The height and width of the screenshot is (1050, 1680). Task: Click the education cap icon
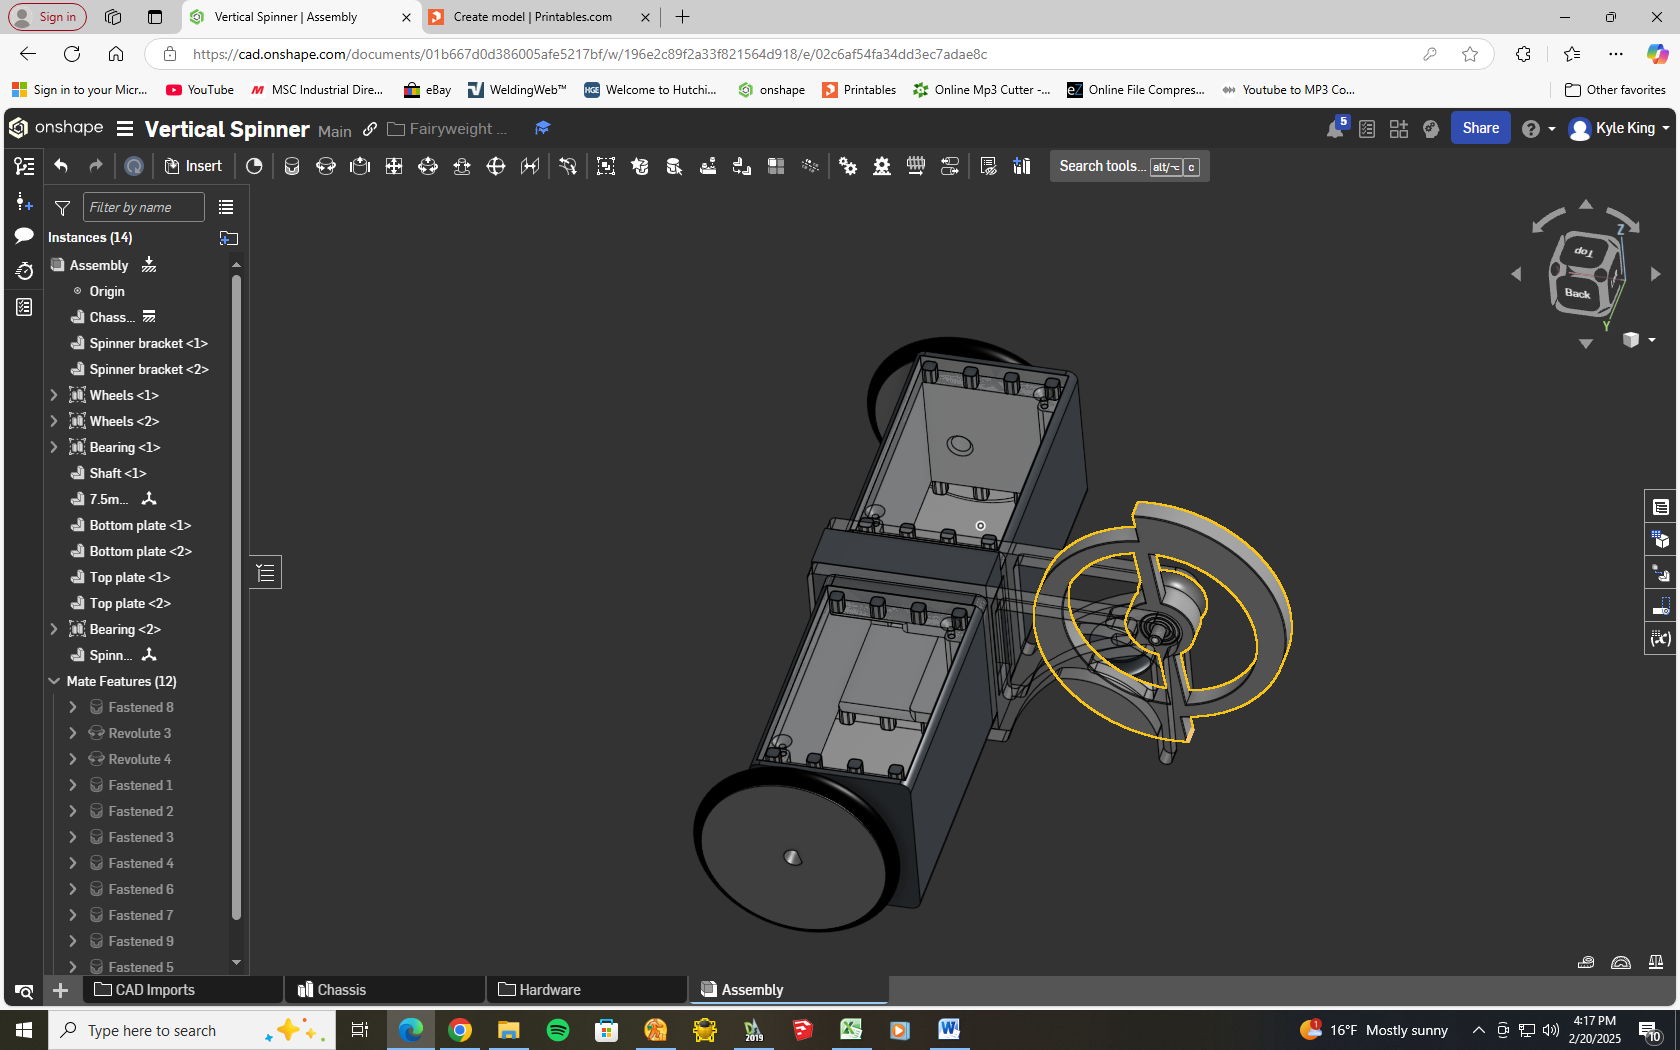(542, 128)
